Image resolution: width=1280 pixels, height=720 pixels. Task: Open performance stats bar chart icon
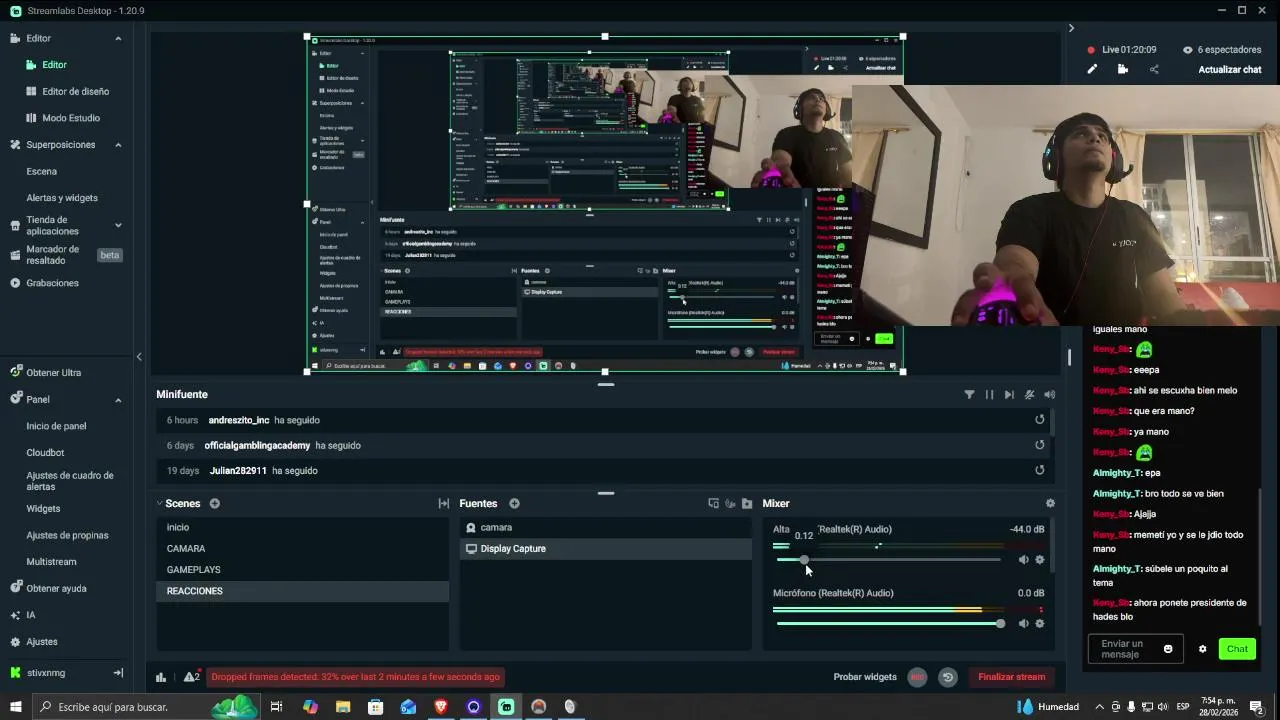click(161, 677)
